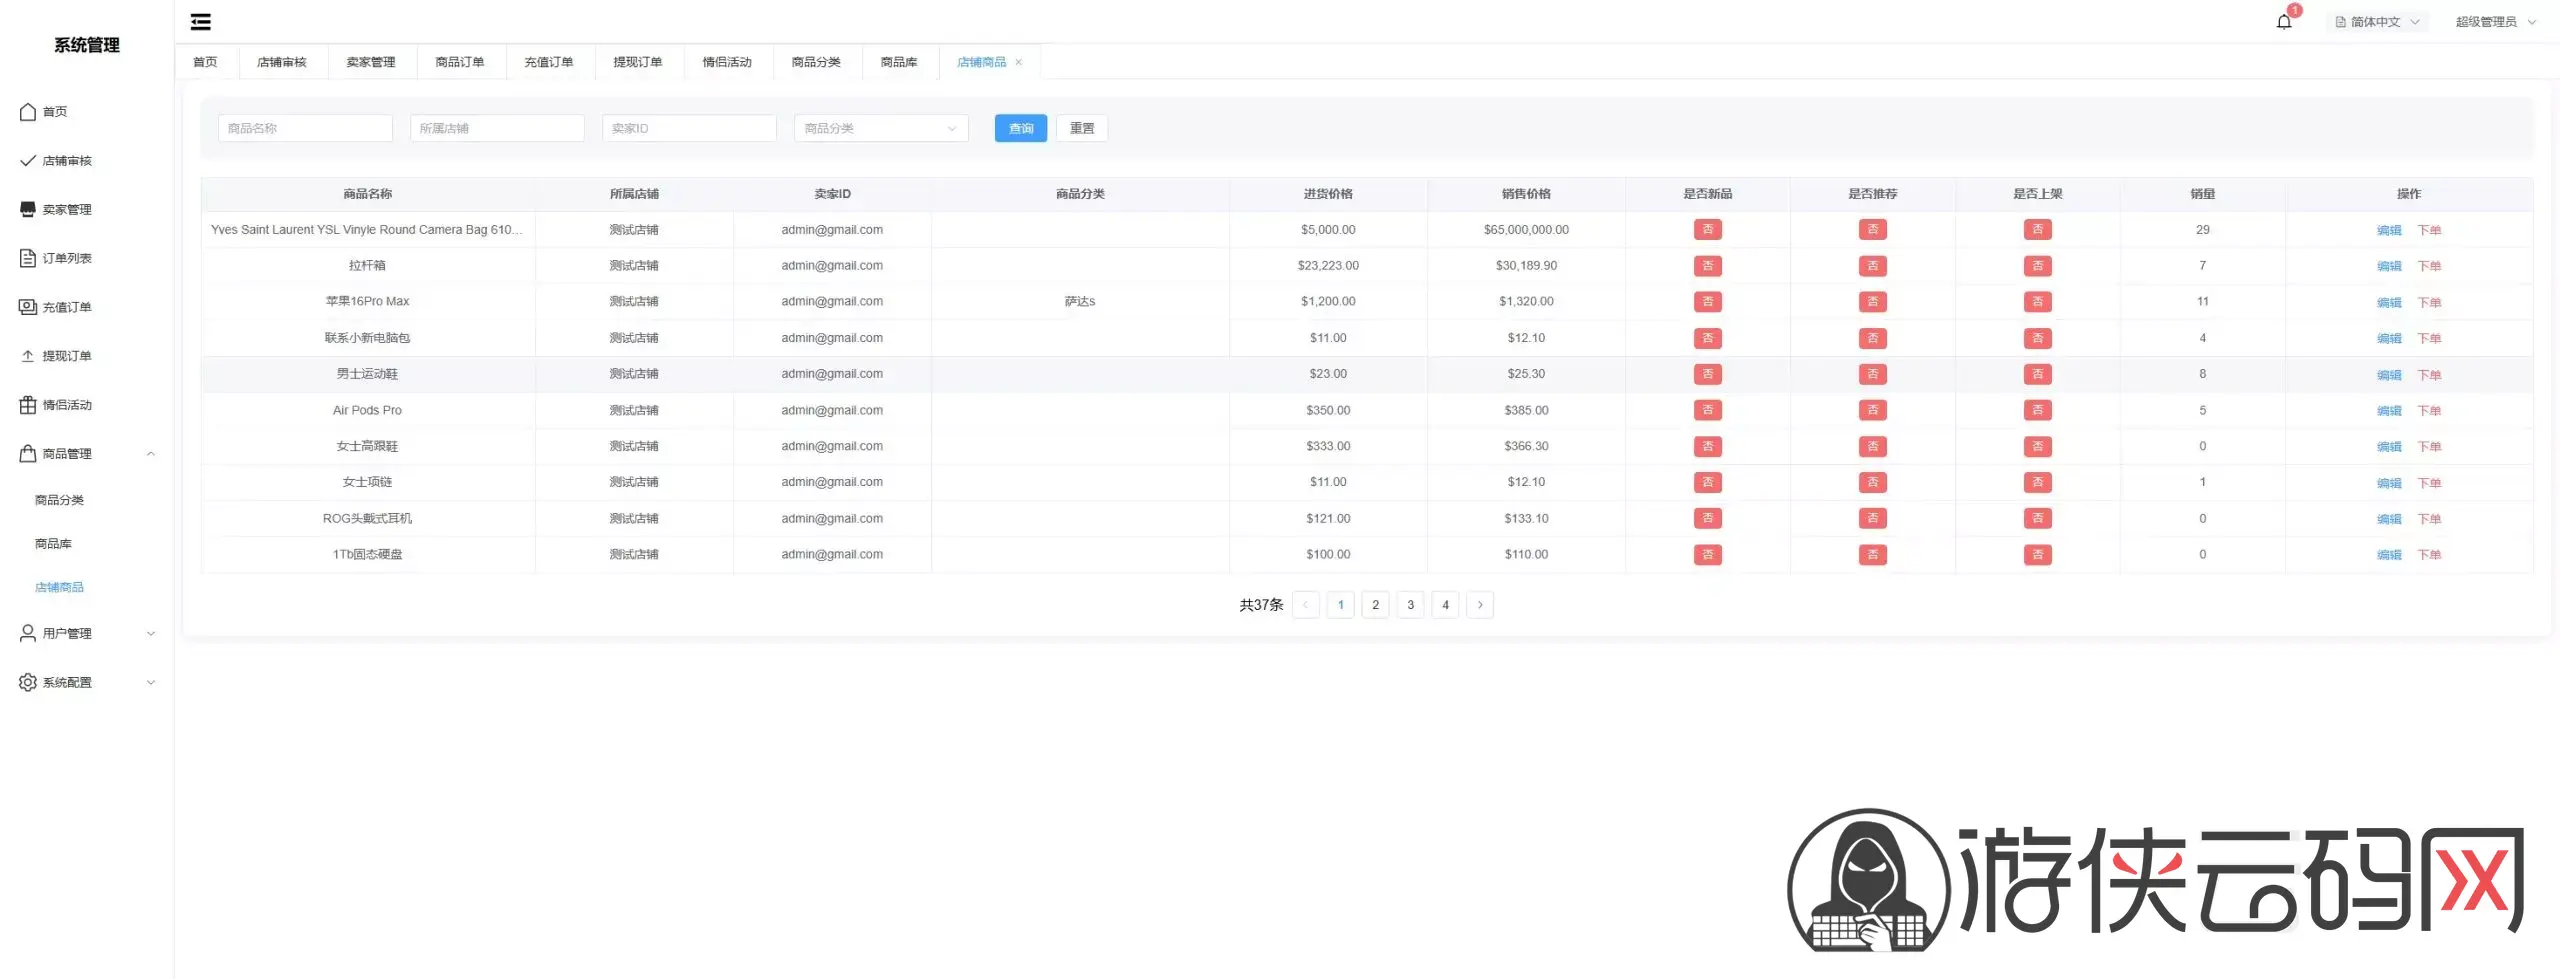Click the 订单列表 document icon in sidebar
Viewport: 2560px width, 979px height.
28,258
